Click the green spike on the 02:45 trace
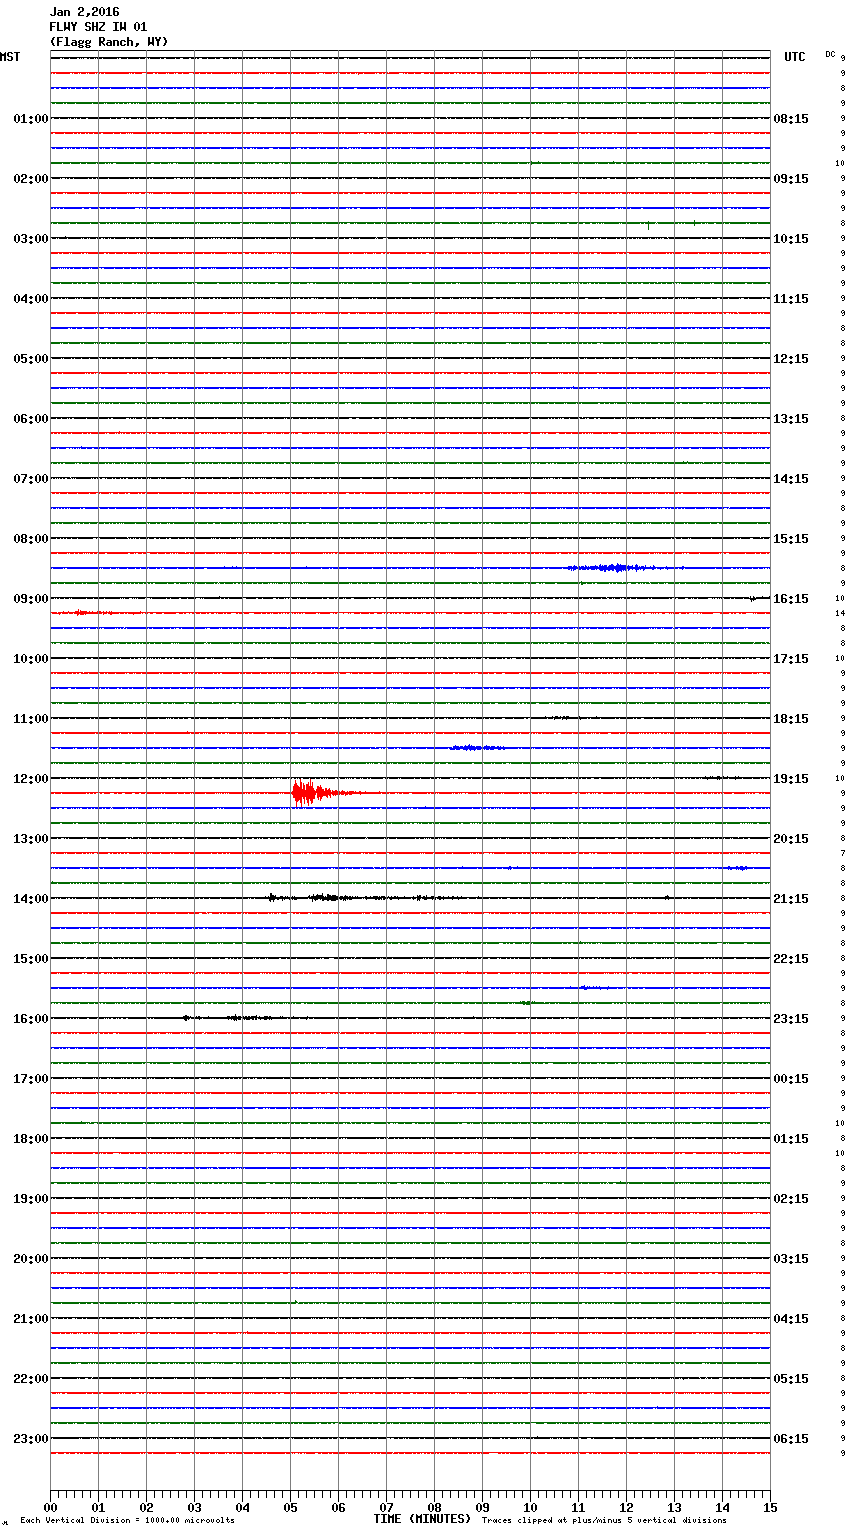The width and height of the screenshot is (850, 1534). pyautogui.click(x=649, y=225)
